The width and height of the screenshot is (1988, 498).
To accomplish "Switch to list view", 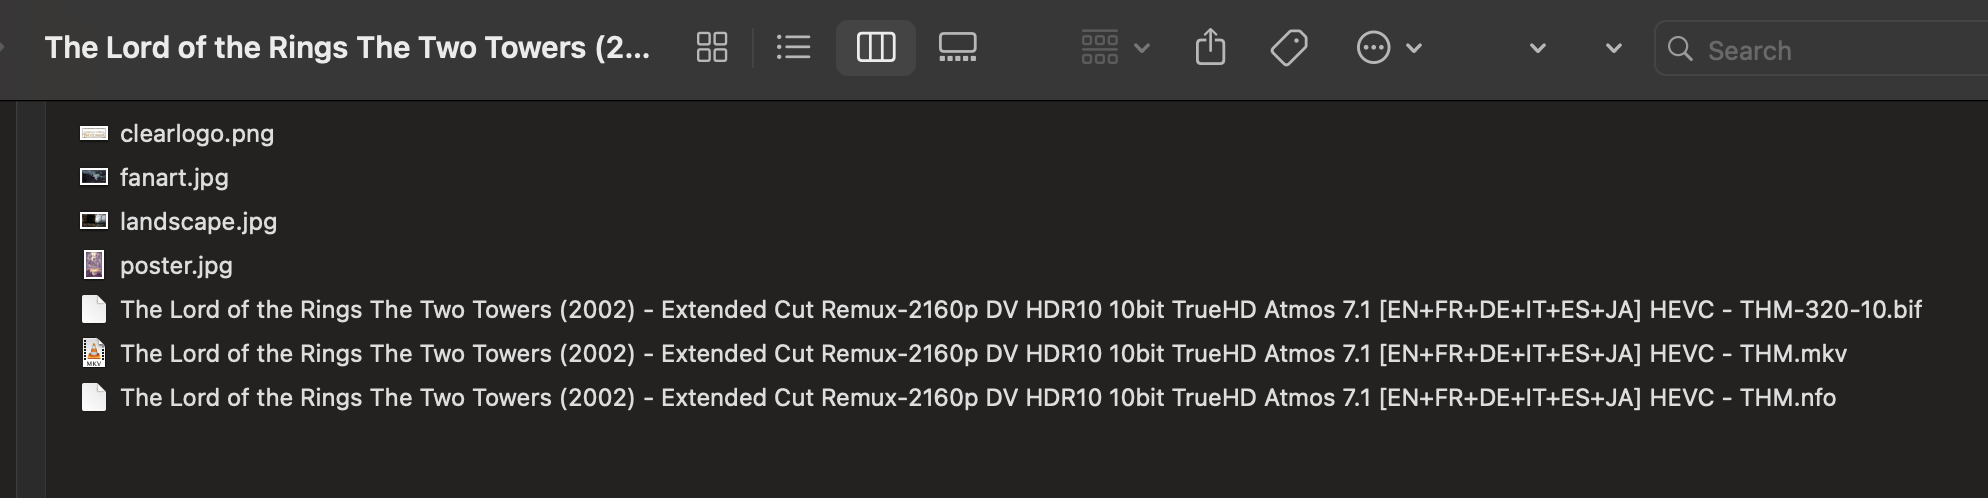I will point(794,47).
